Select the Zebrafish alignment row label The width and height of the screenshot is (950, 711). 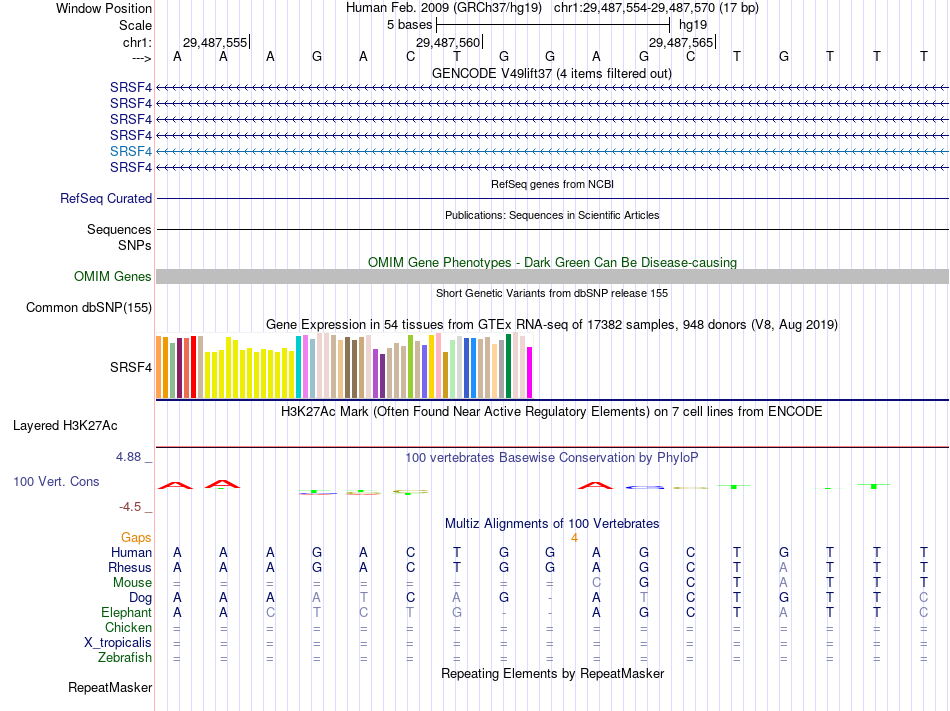(x=125, y=657)
